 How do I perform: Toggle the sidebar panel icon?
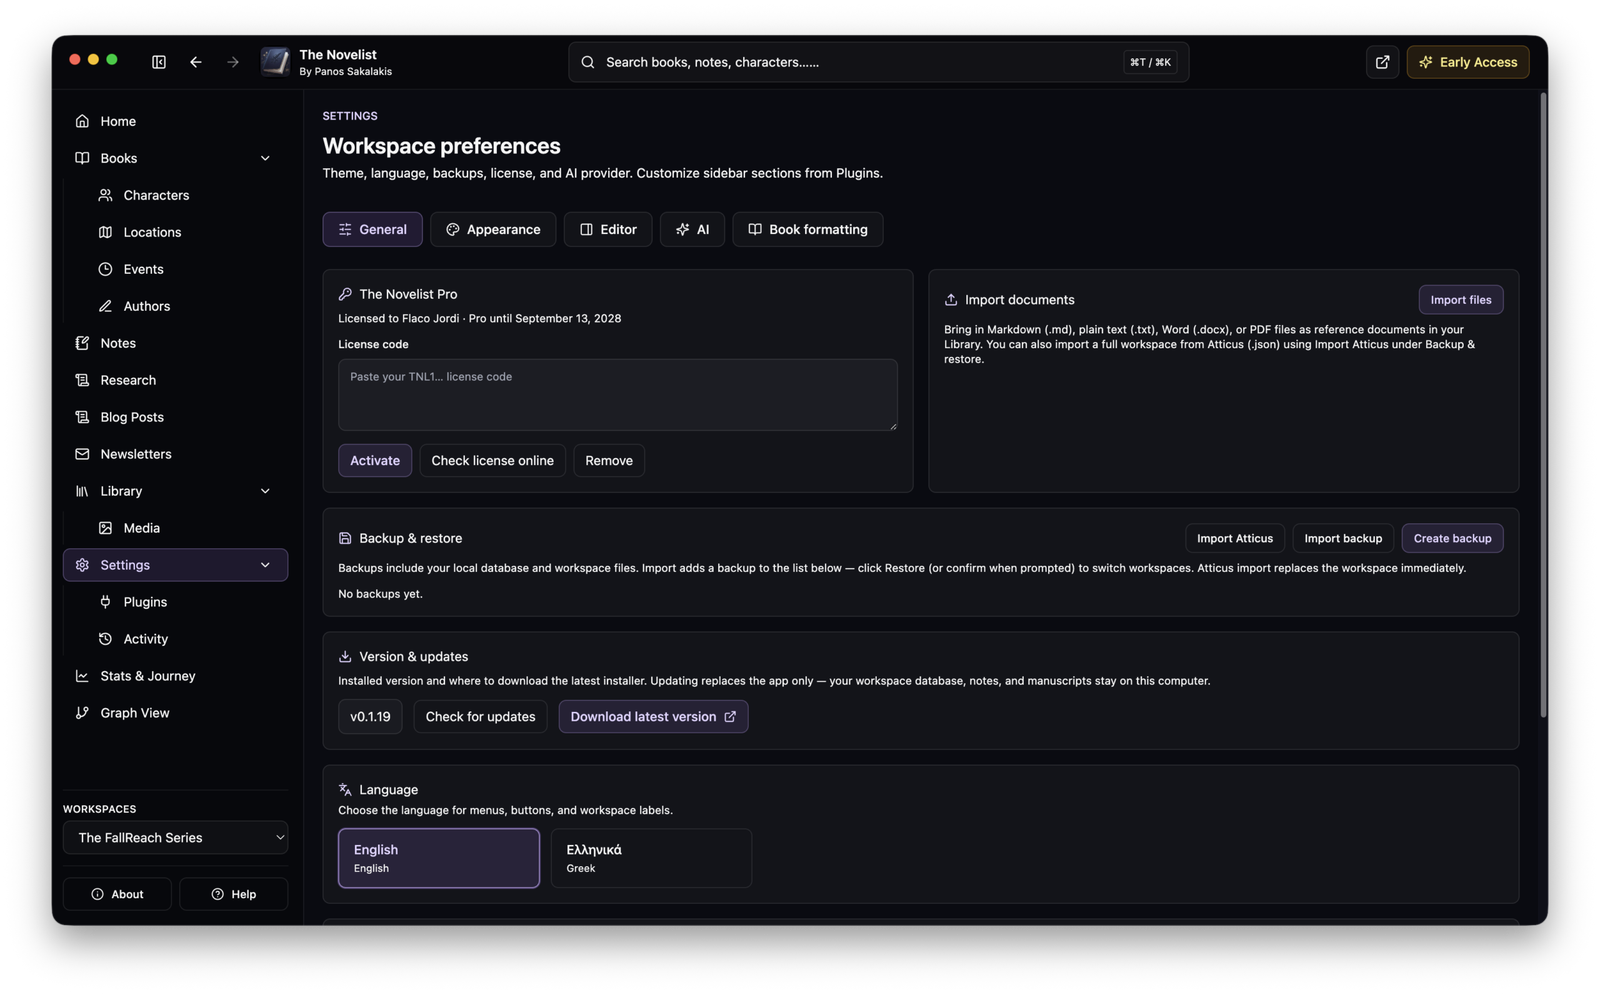[x=158, y=62]
